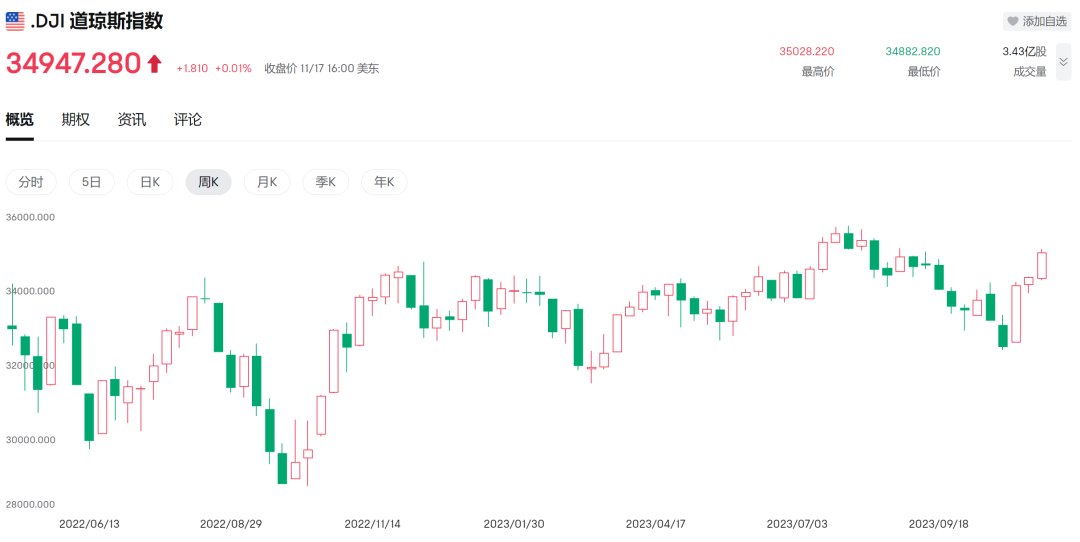1080x542 pixels.
Task: Click the 最低价 label
Action: click(924, 72)
